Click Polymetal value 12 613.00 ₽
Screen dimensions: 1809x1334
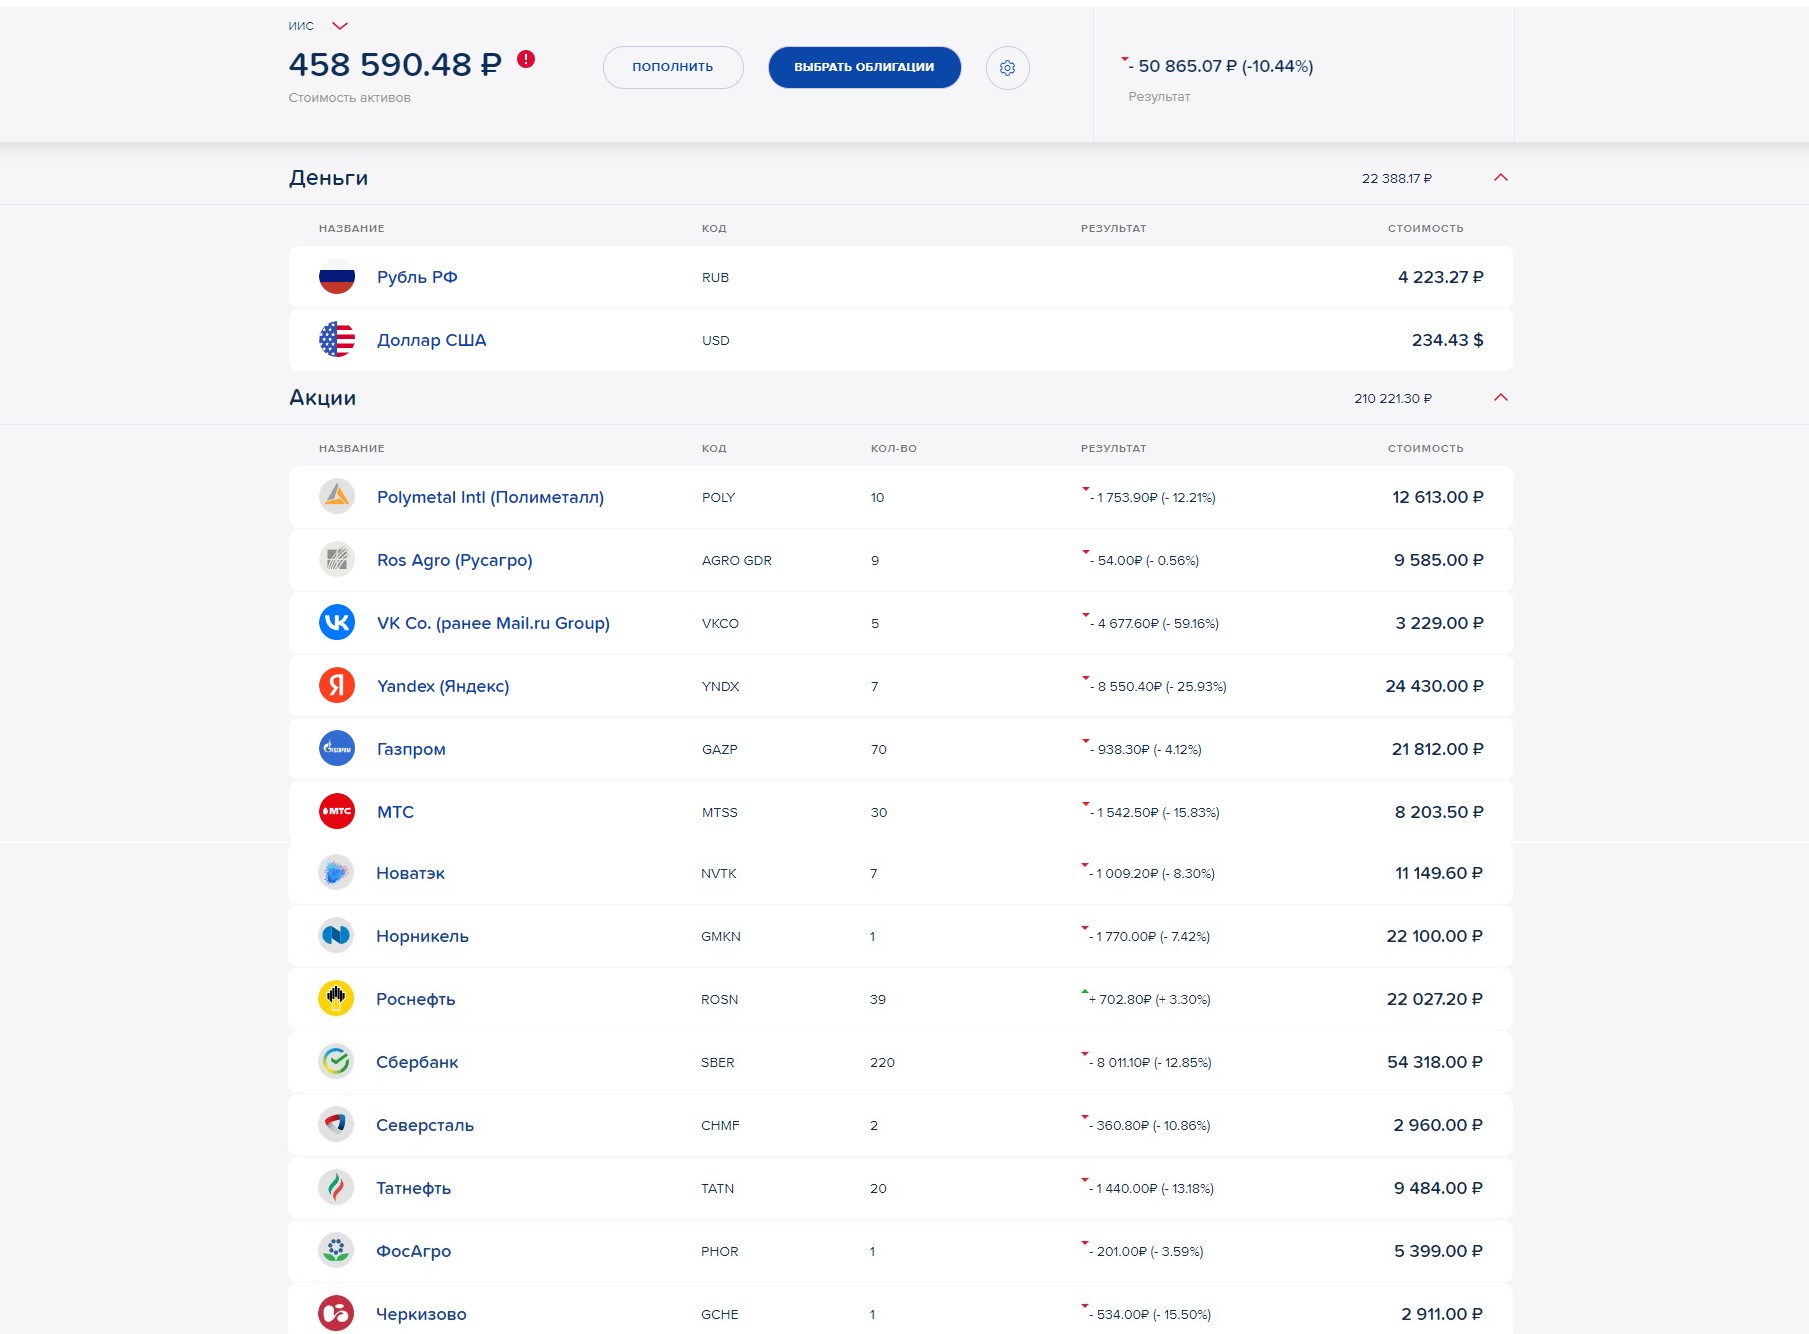pos(1437,497)
